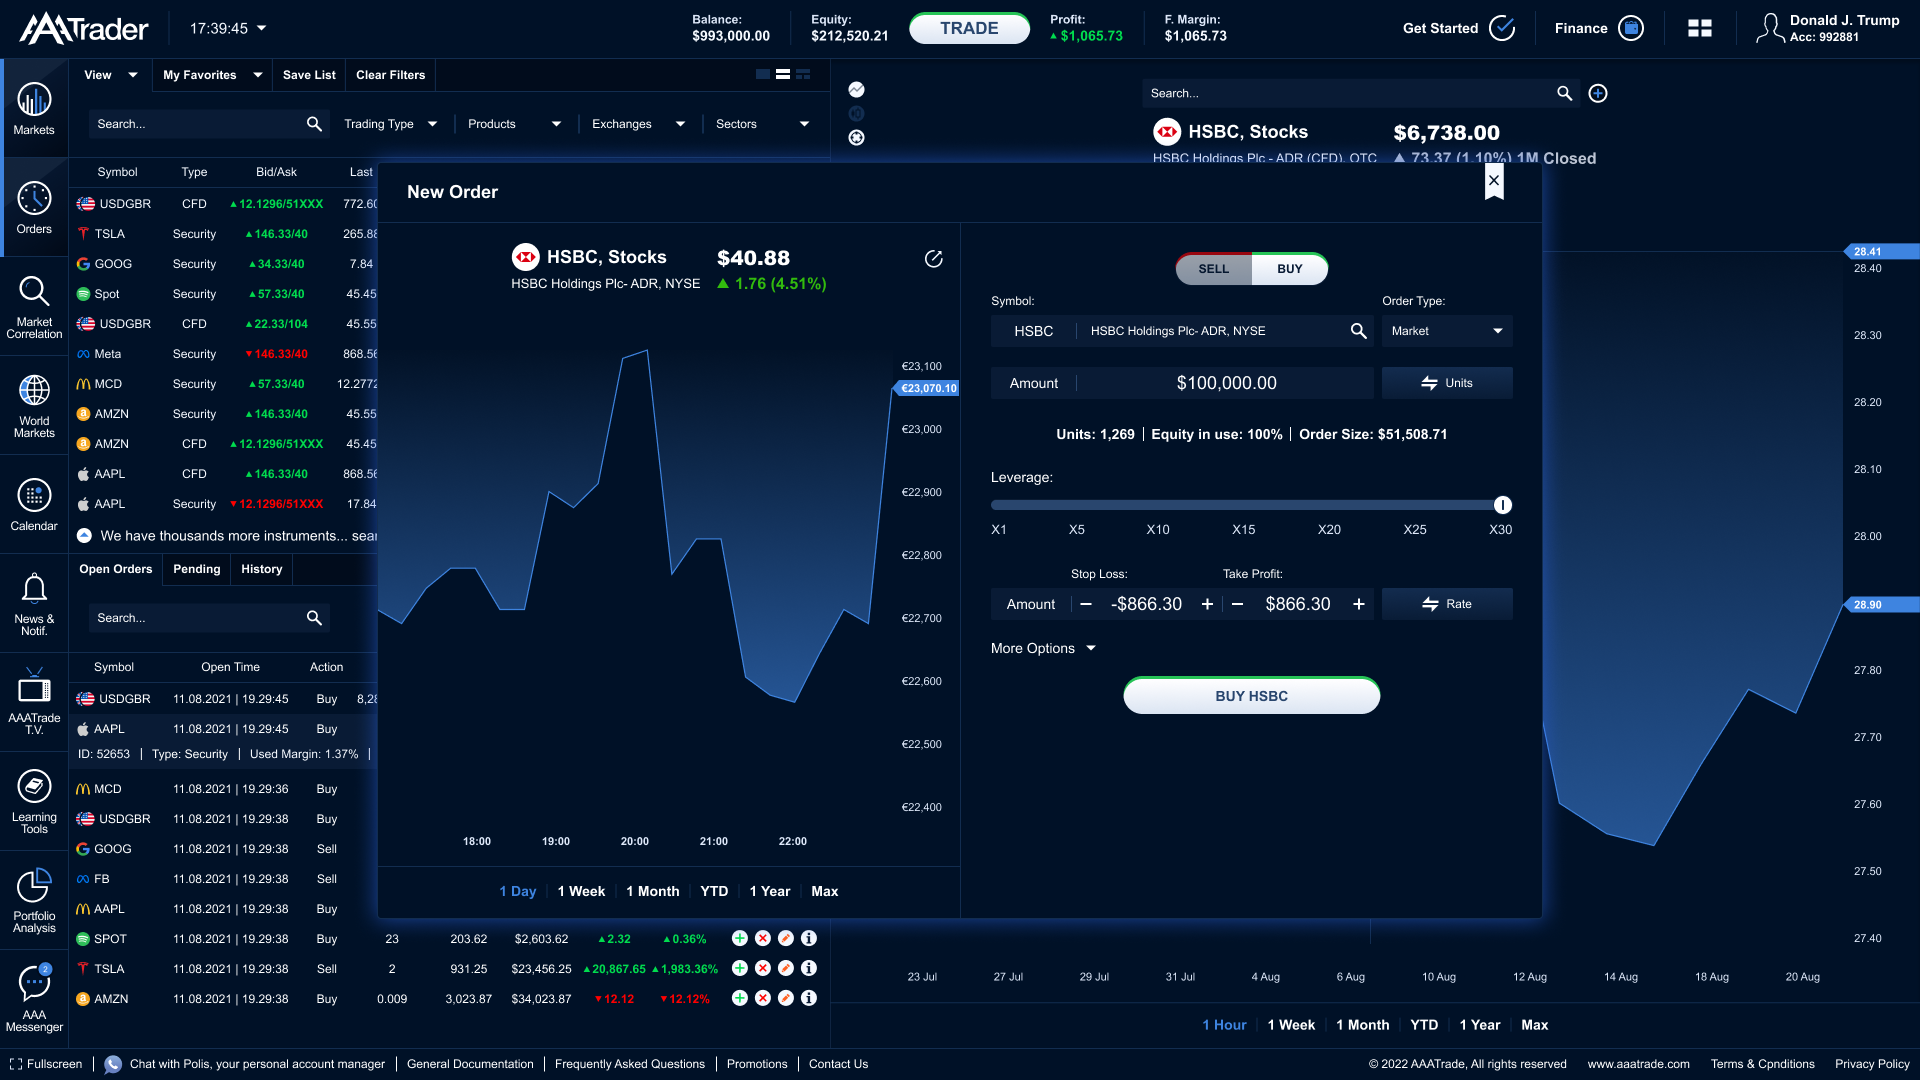
Task: Expand More Options in New Order
Action: tap(1043, 648)
